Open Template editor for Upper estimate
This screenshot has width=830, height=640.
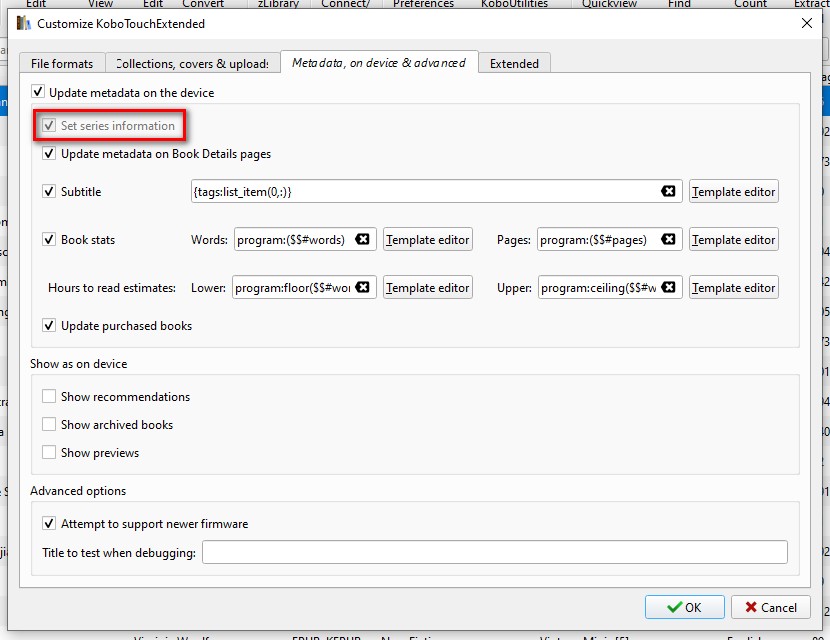(x=734, y=287)
